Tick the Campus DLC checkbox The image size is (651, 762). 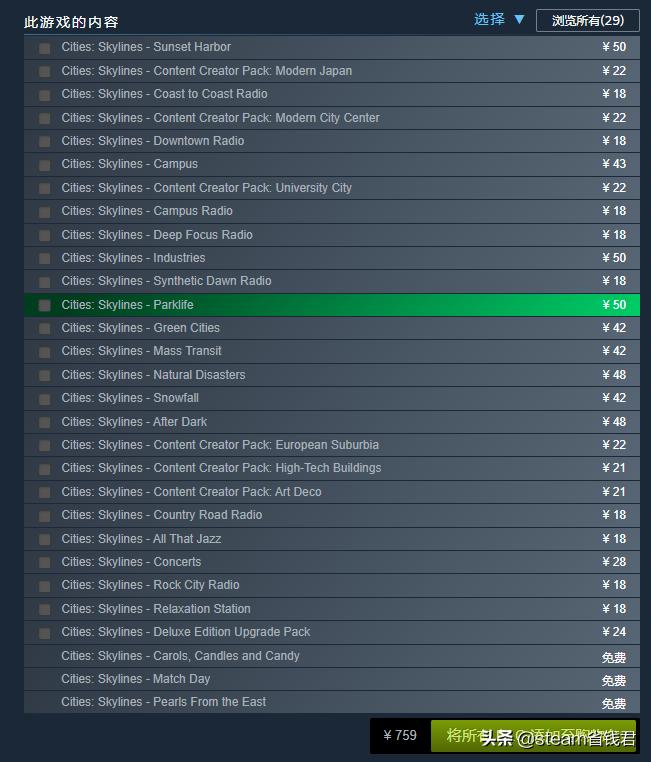click(x=44, y=165)
